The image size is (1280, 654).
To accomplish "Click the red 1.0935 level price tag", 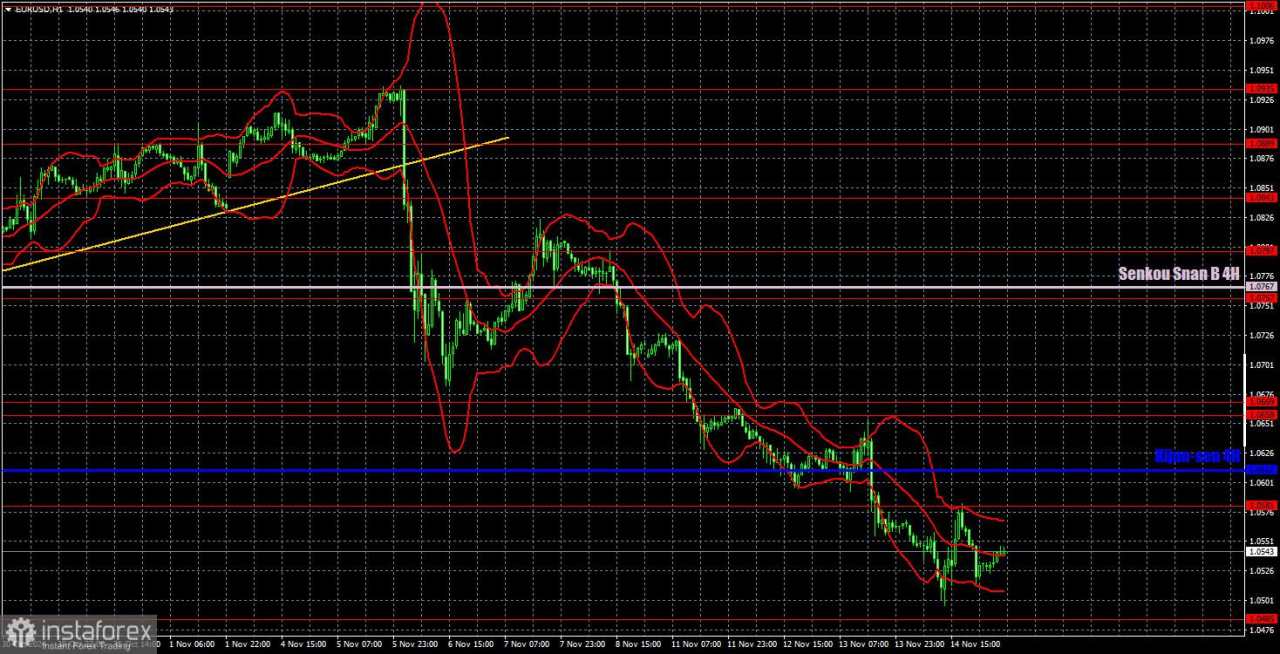I will [x=1260, y=88].
